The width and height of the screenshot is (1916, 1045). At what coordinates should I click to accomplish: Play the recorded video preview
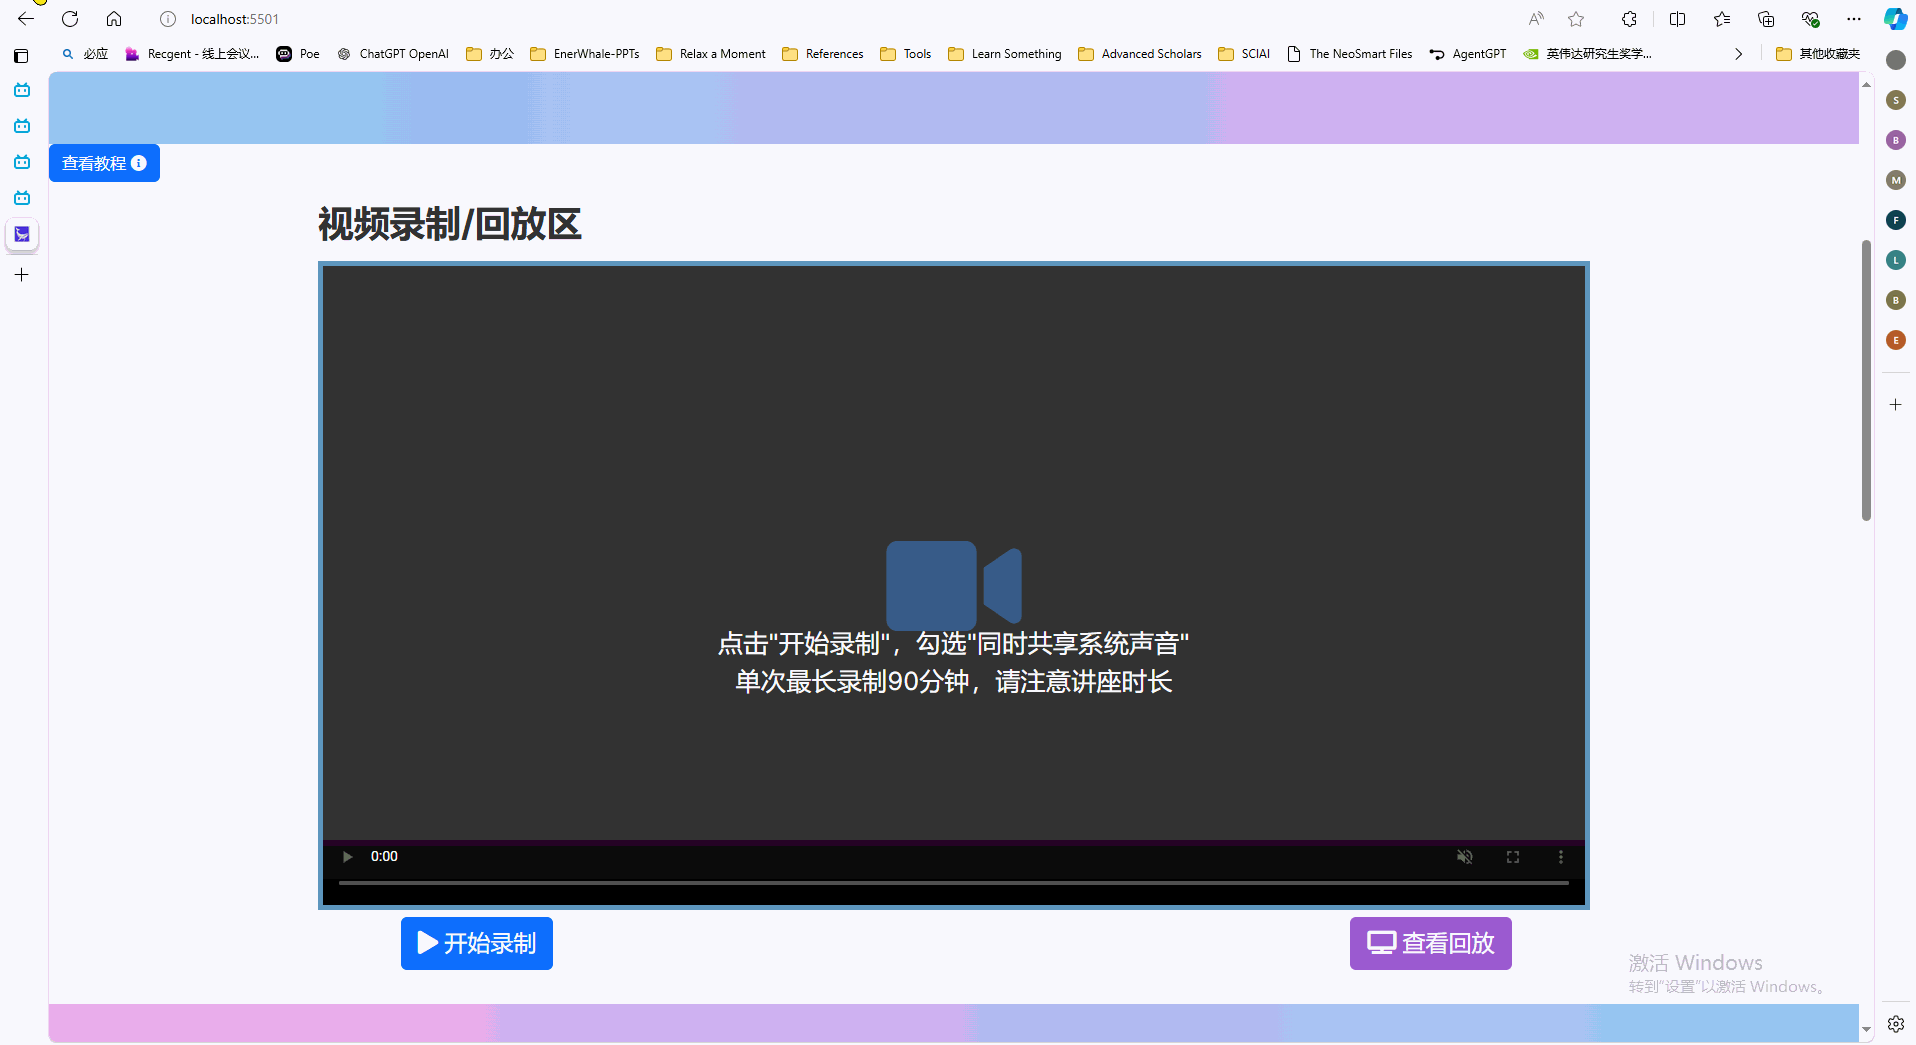tap(346, 856)
